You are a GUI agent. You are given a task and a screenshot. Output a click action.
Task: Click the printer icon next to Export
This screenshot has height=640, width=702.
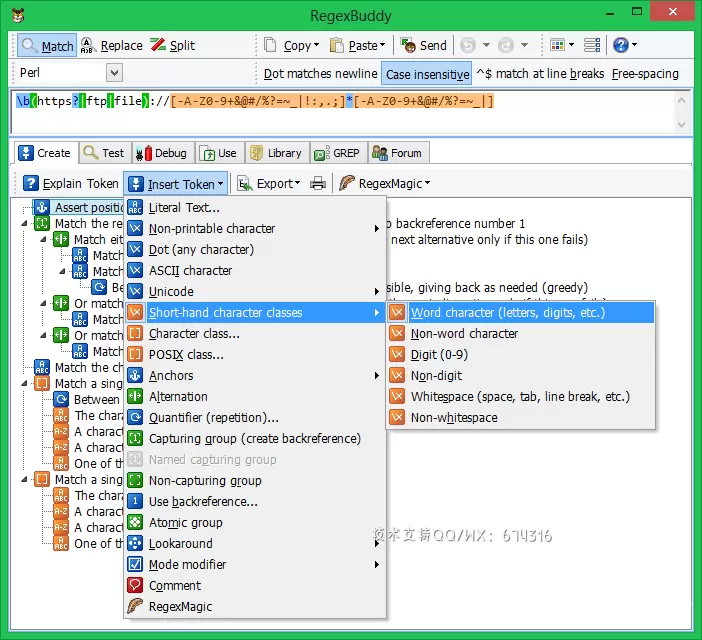318,183
